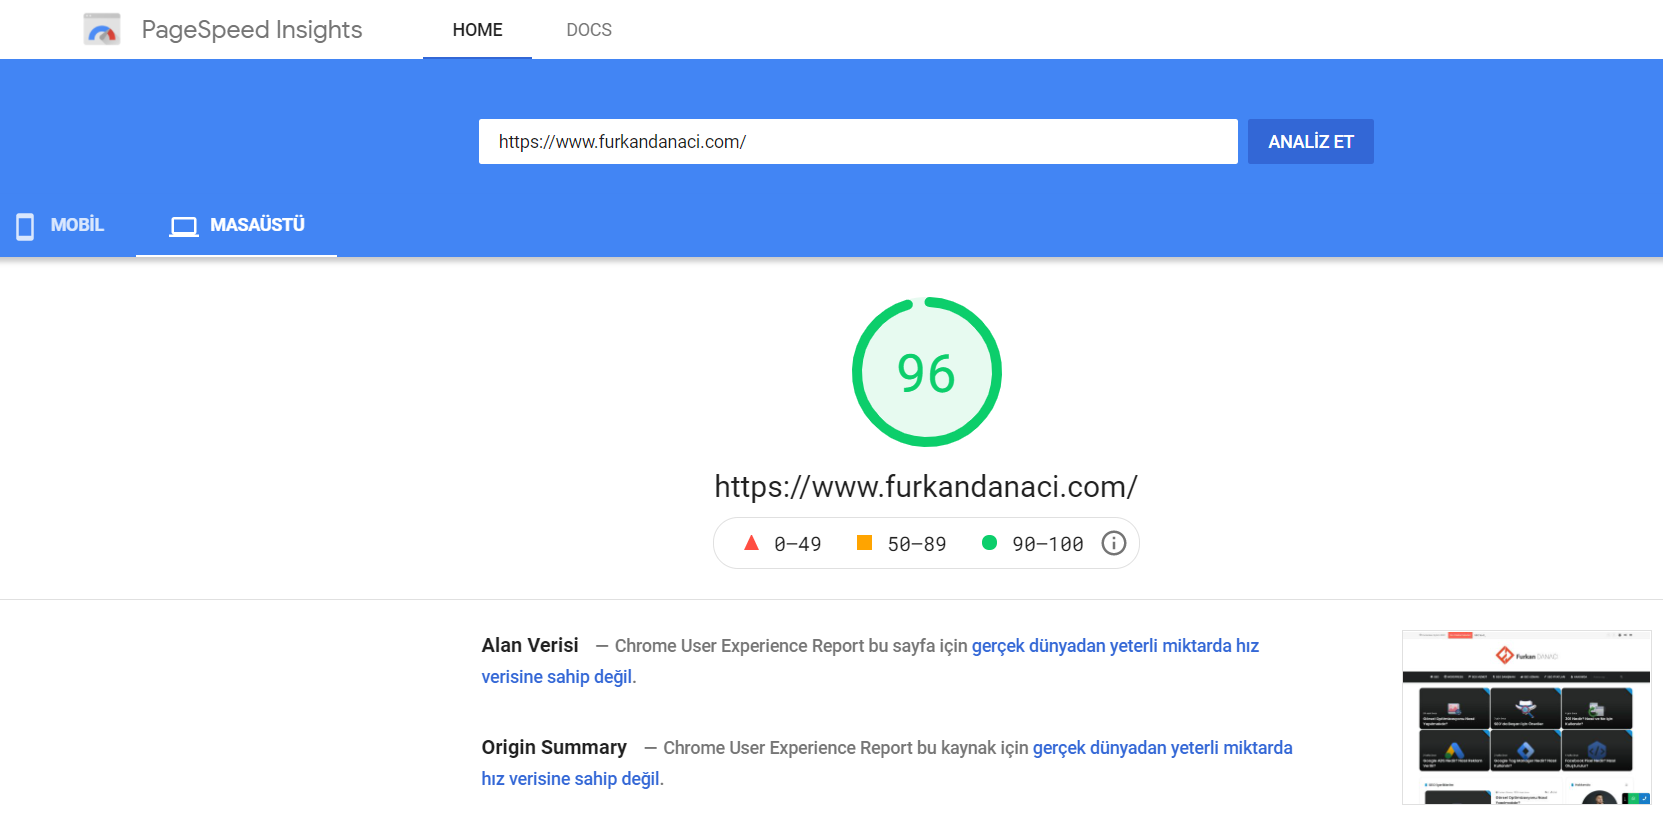Click the analyzed URL heading text
This screenshot has height=831, width=1663.
pos(926,487)
